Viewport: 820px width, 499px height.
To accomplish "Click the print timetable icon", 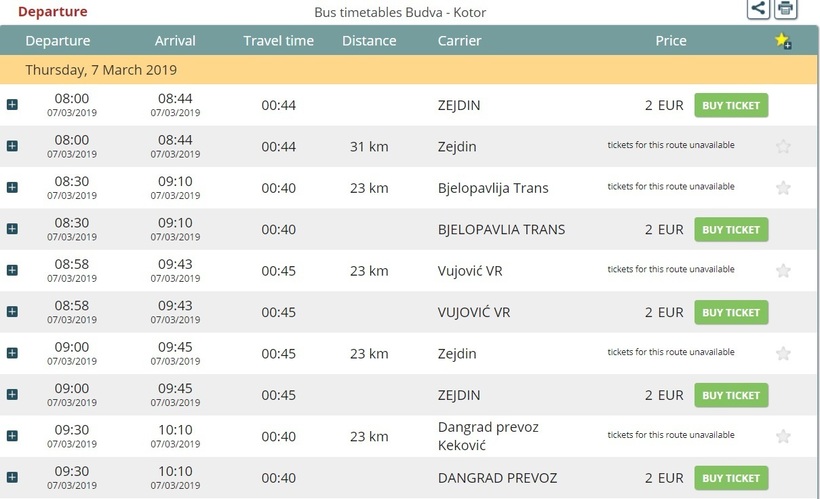I will 786,9.
